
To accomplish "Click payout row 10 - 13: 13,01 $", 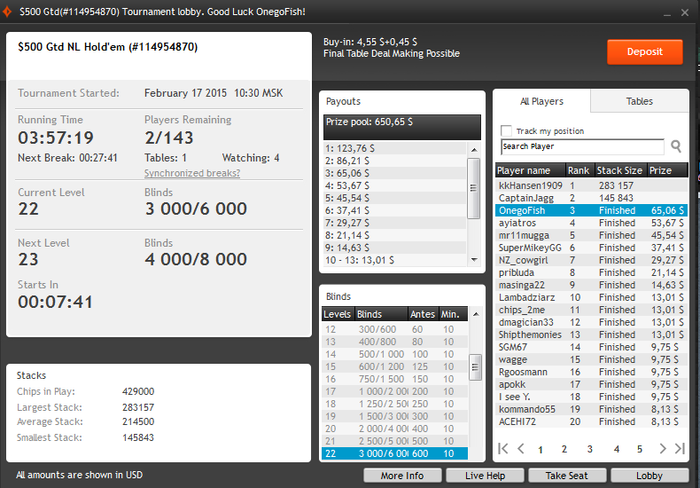I will coord(395,260).
